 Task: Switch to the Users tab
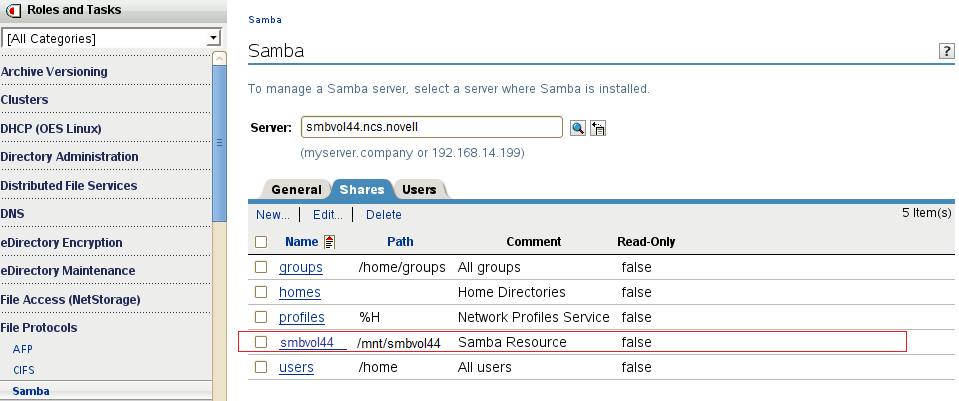[419, 189]
